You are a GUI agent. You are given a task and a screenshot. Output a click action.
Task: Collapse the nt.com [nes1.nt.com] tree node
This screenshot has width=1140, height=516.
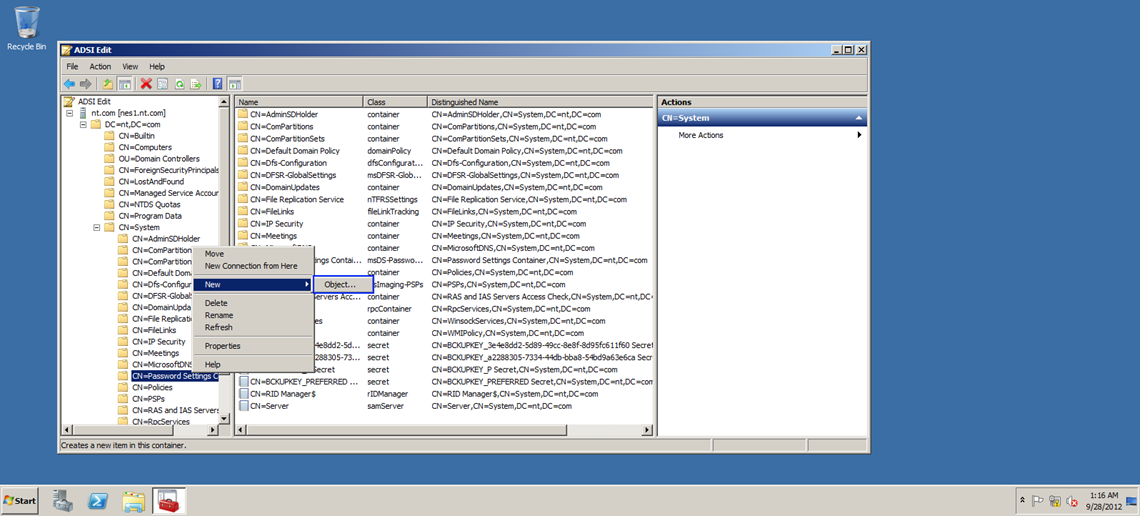click(x=70, y=113)
